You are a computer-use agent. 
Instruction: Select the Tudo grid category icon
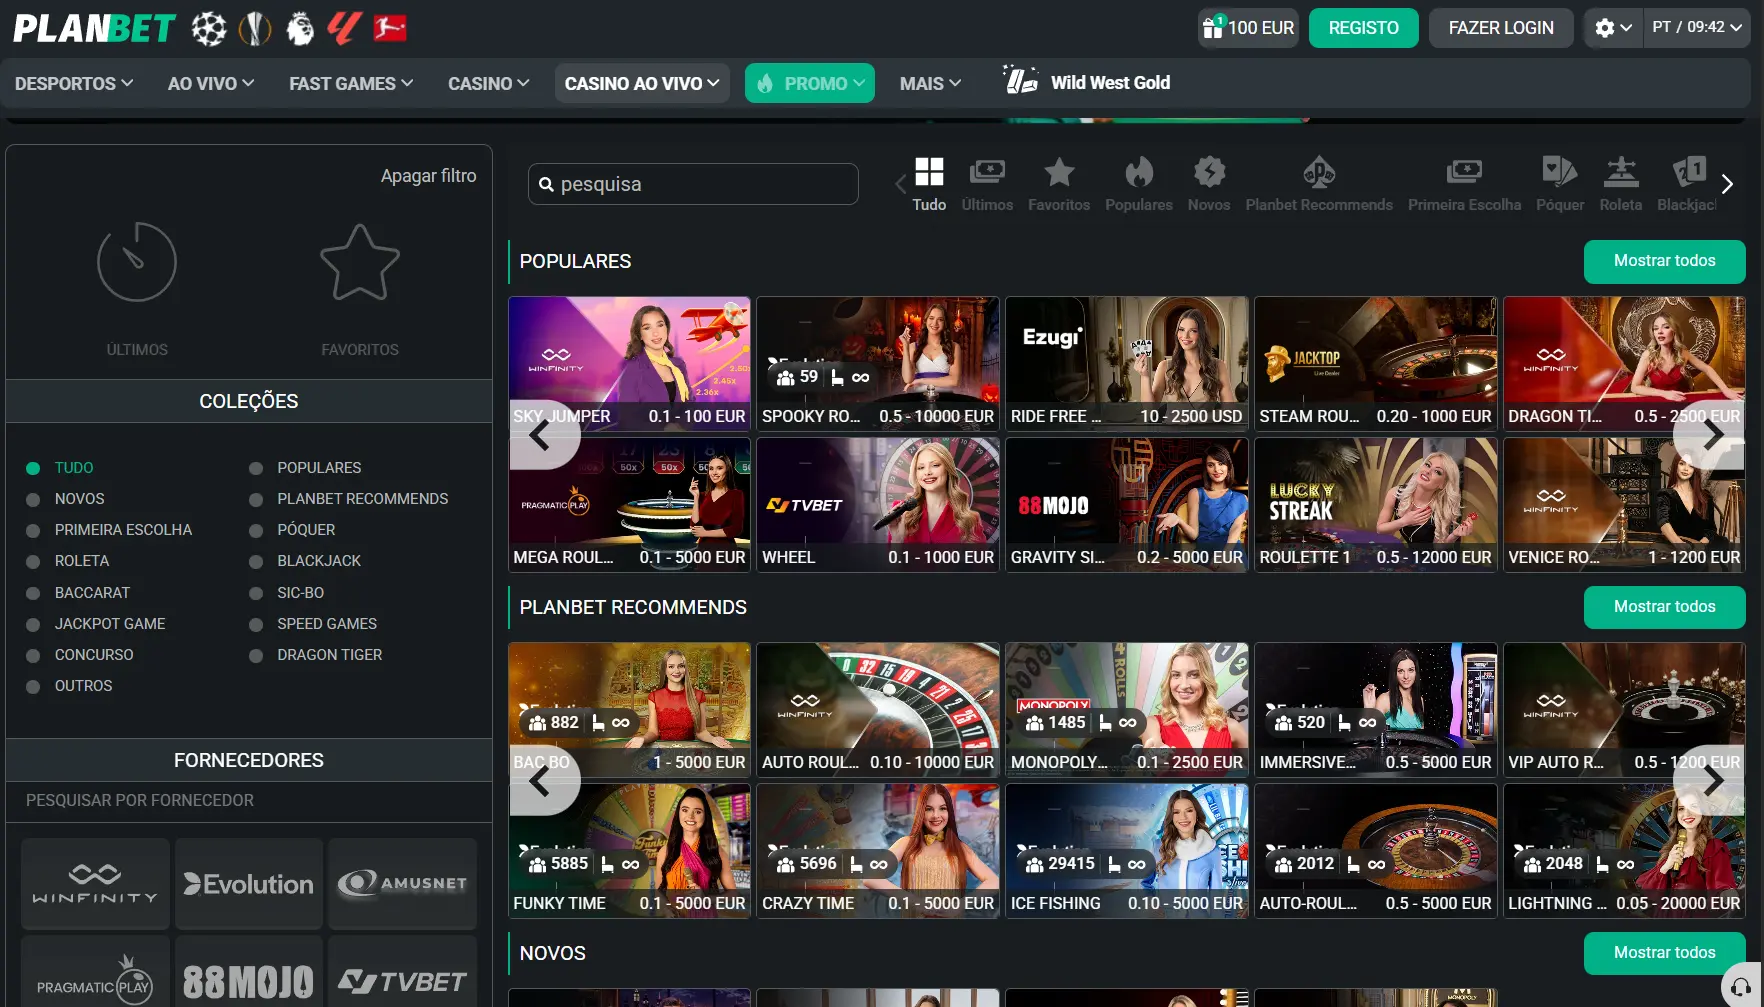coord(929,173)
